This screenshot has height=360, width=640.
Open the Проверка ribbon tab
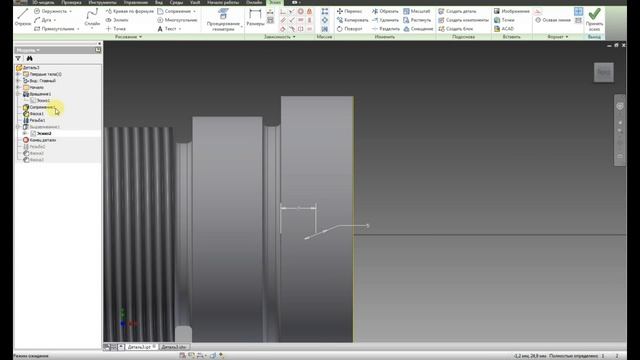[x=71, y=2]
